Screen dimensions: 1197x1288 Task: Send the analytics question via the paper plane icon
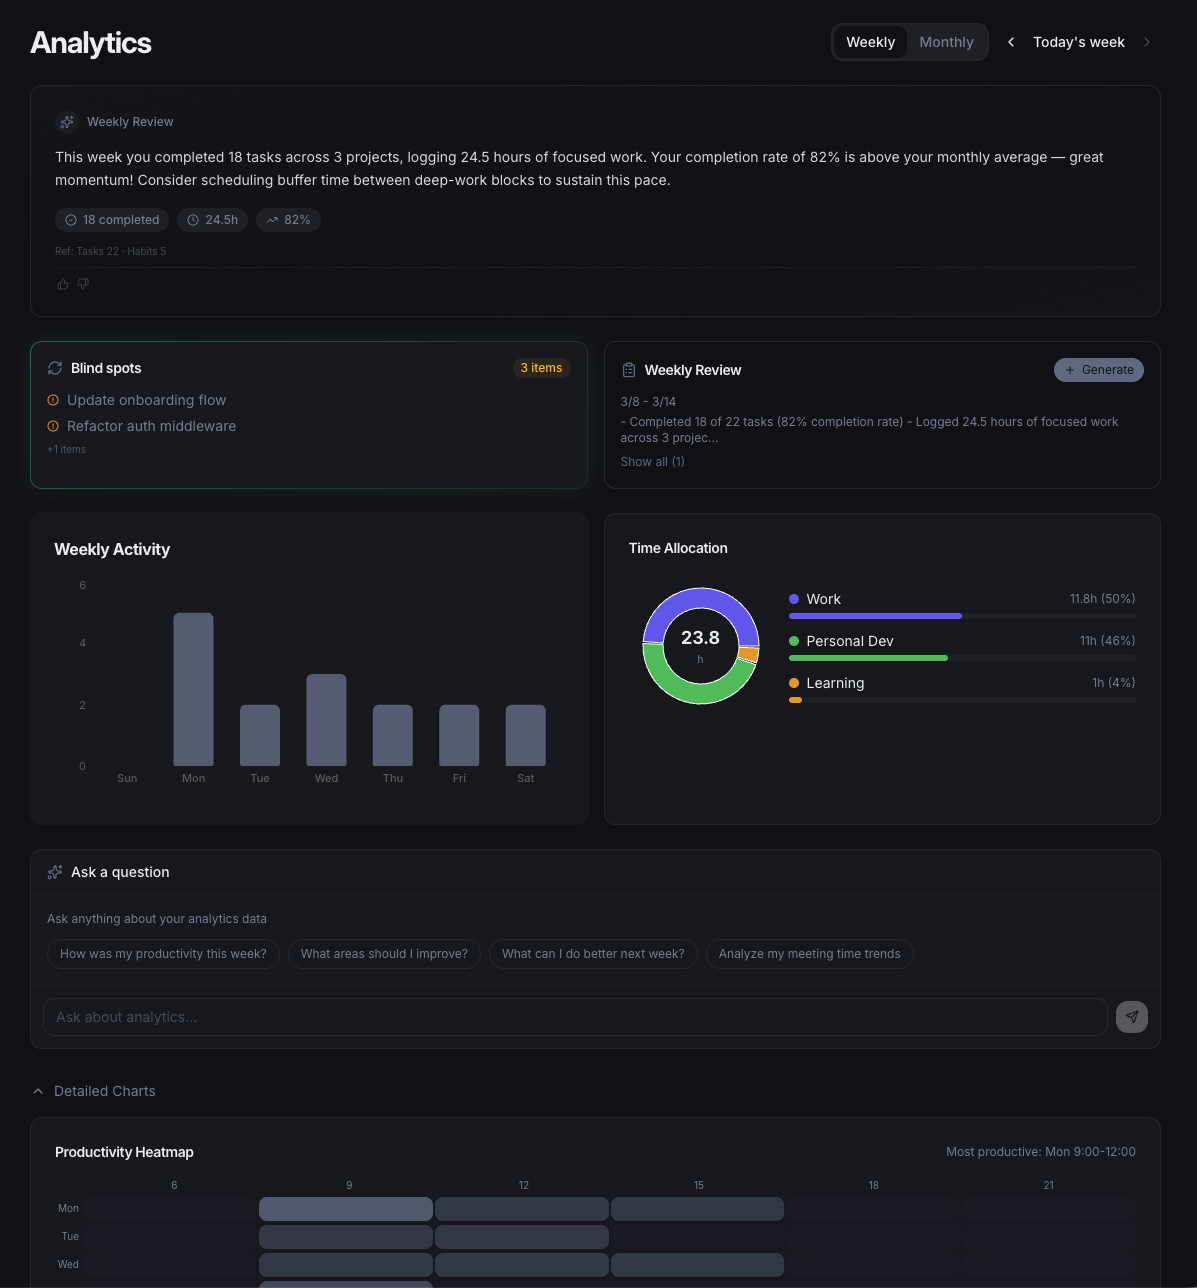coord(1131,1016)
